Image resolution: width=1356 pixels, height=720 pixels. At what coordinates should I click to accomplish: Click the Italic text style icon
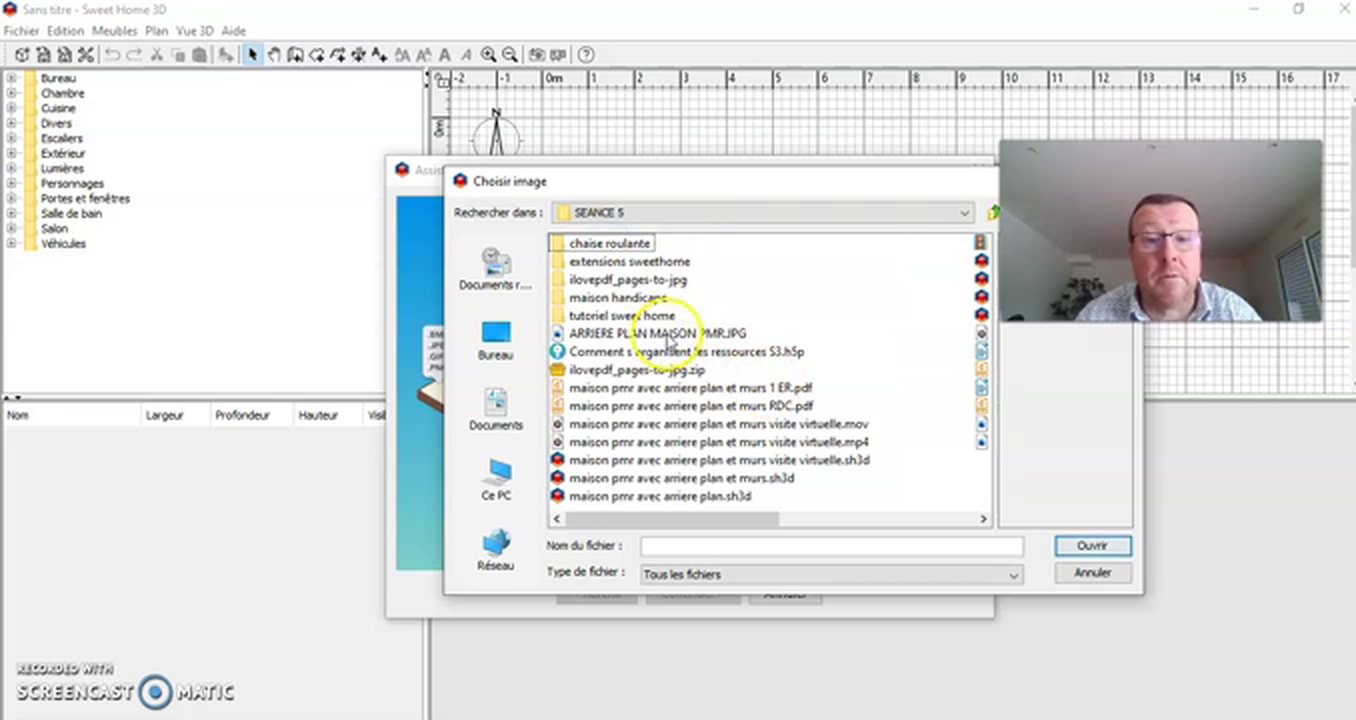point(465,55)
